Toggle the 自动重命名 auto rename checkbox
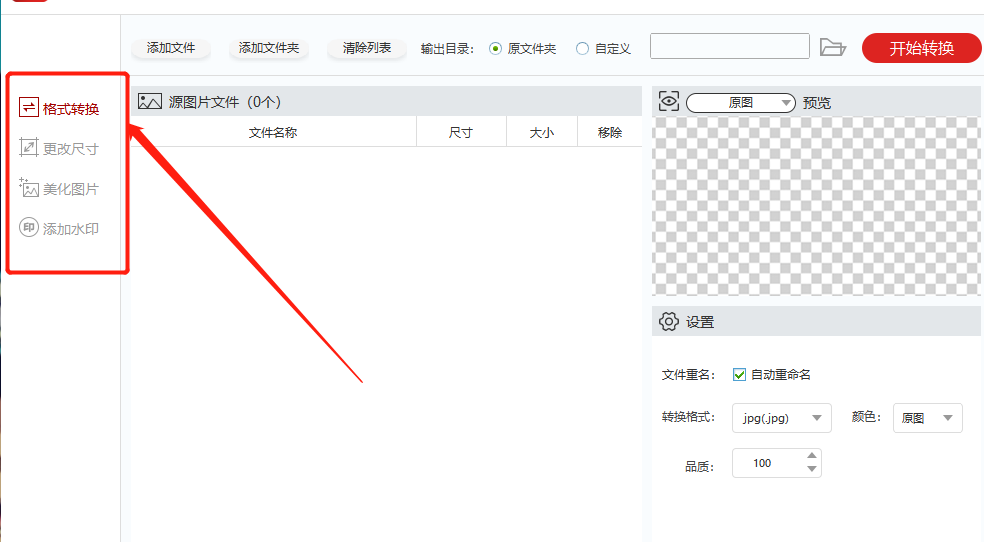 click(739, 375)
